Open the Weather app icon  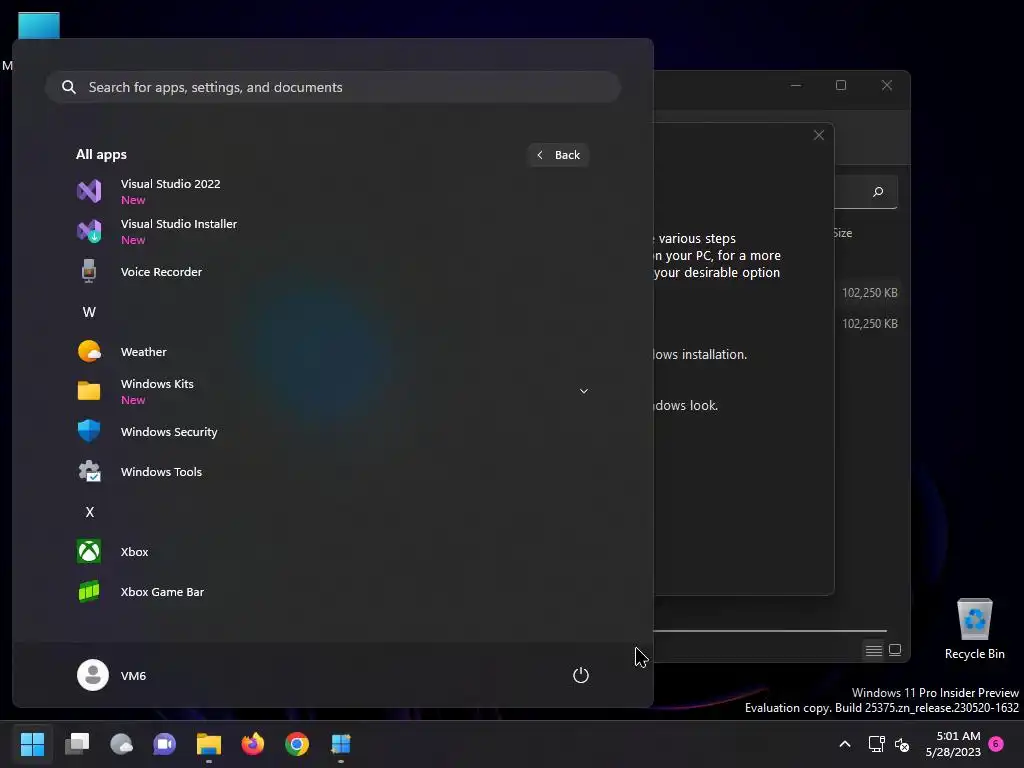[89, 351]
